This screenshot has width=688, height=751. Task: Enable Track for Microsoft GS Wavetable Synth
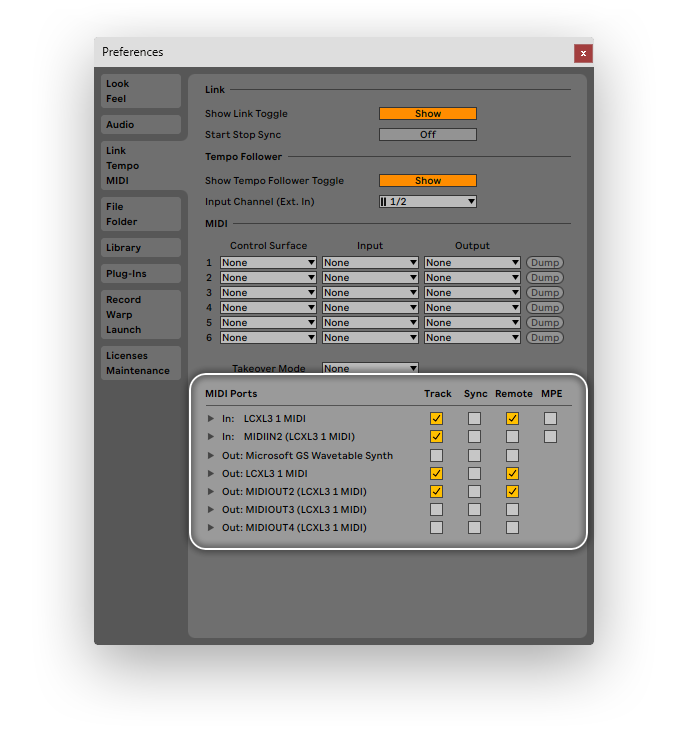click(436, 455)
